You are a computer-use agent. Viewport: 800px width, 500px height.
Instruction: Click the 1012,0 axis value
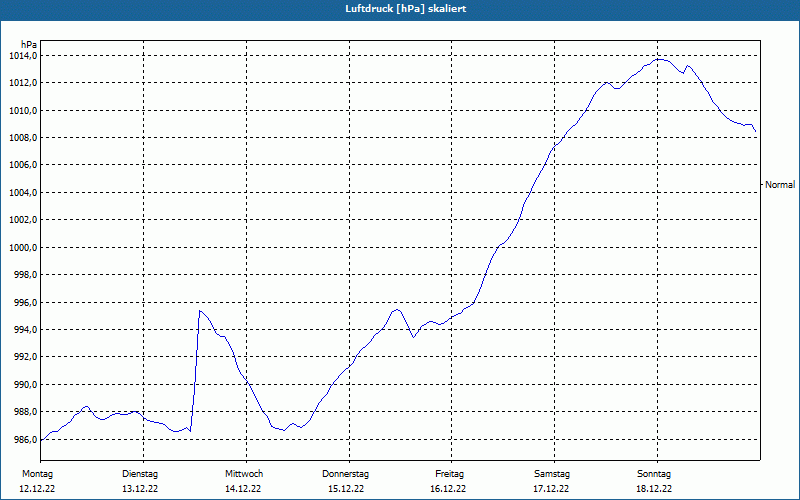pyautogui.click(x=23, y=83)
